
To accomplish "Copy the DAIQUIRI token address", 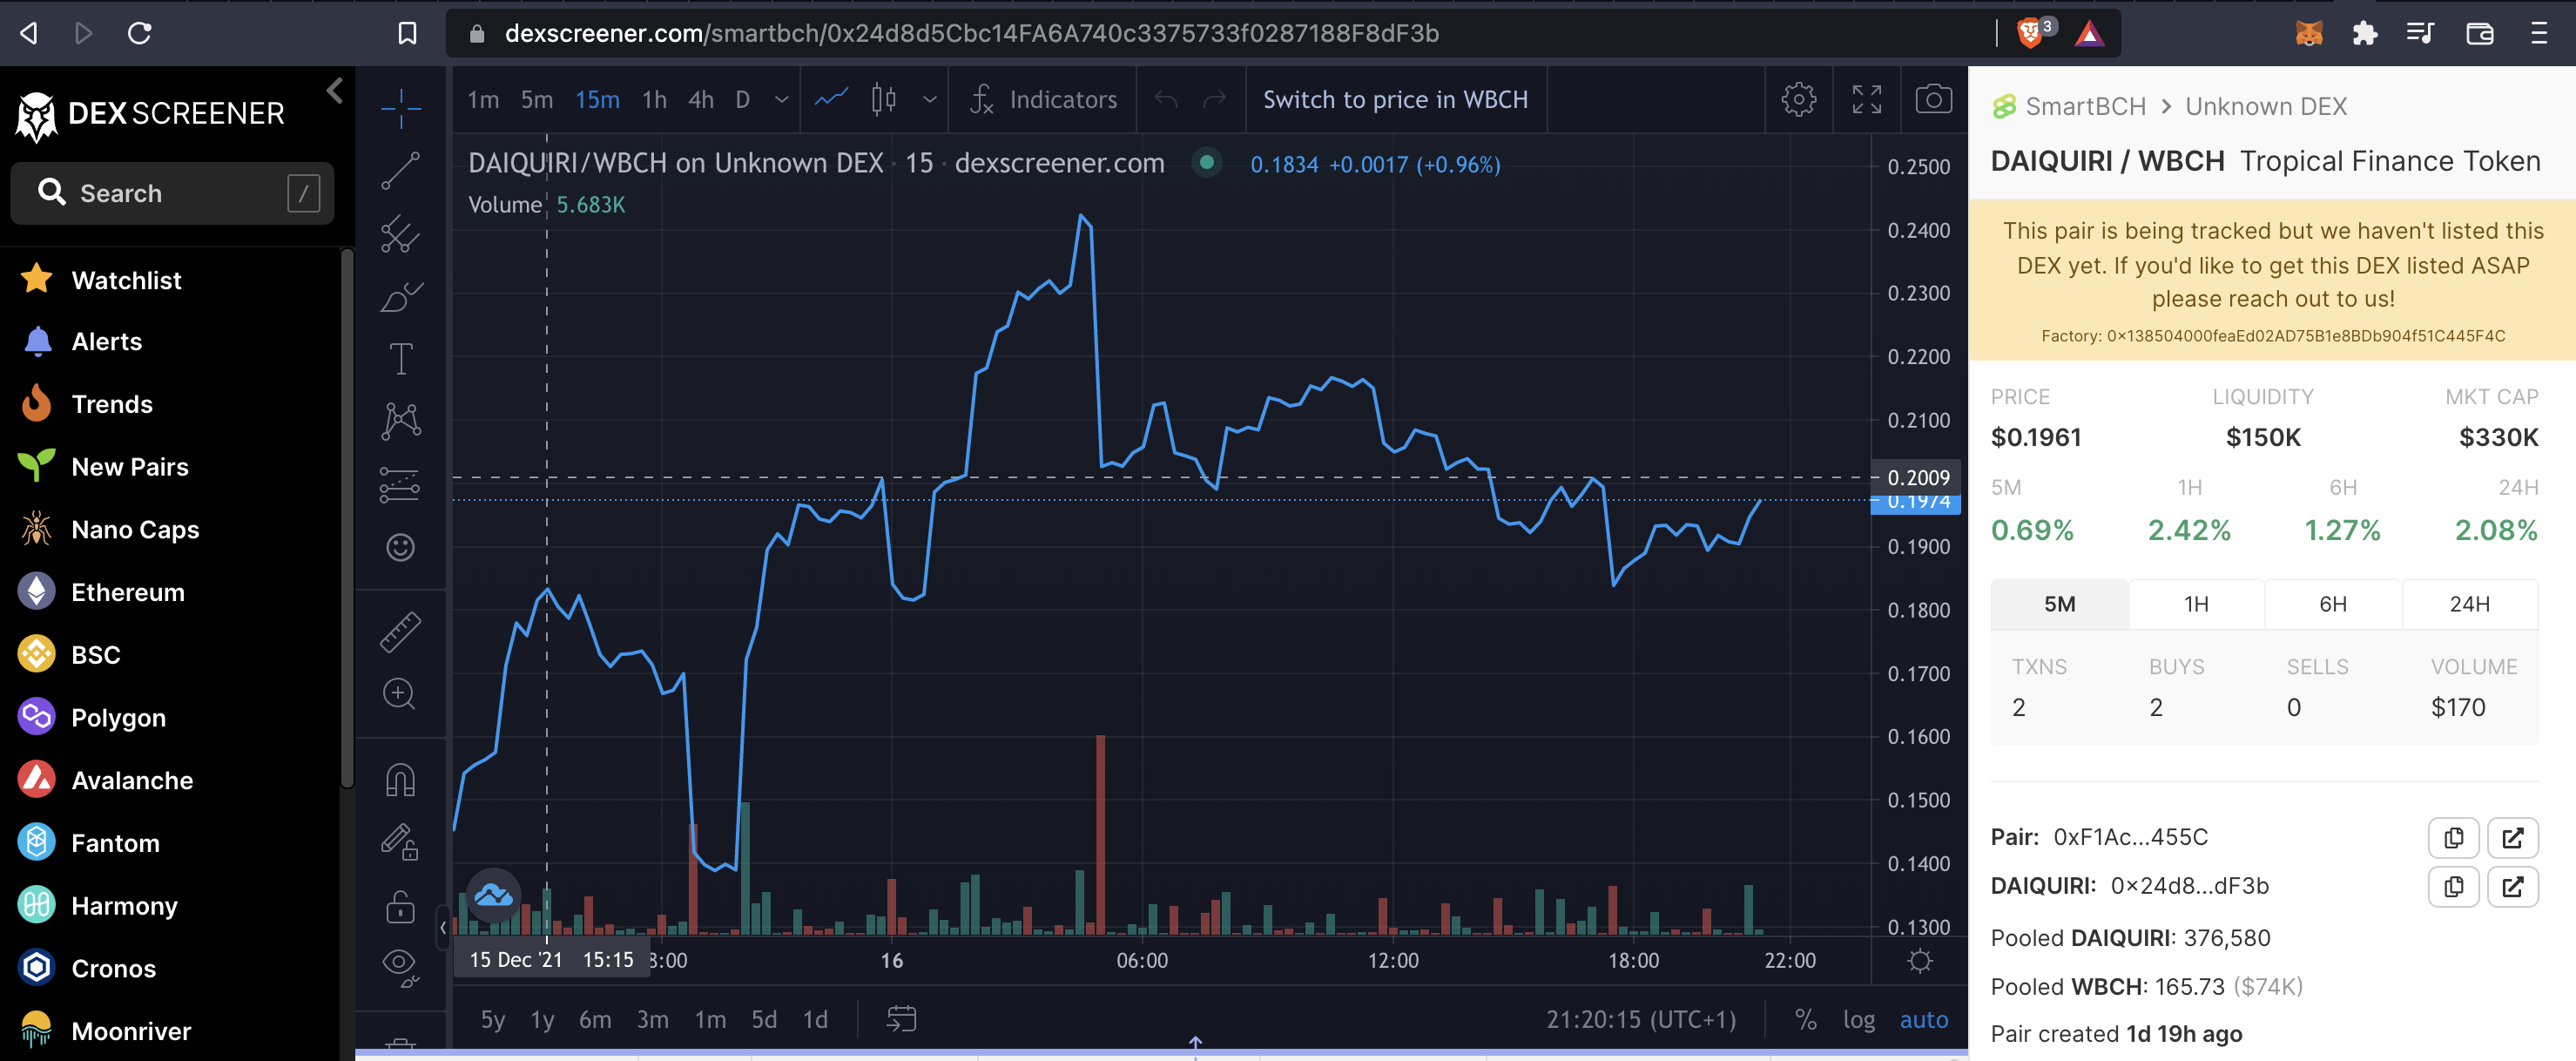I will click(2453, 887).
